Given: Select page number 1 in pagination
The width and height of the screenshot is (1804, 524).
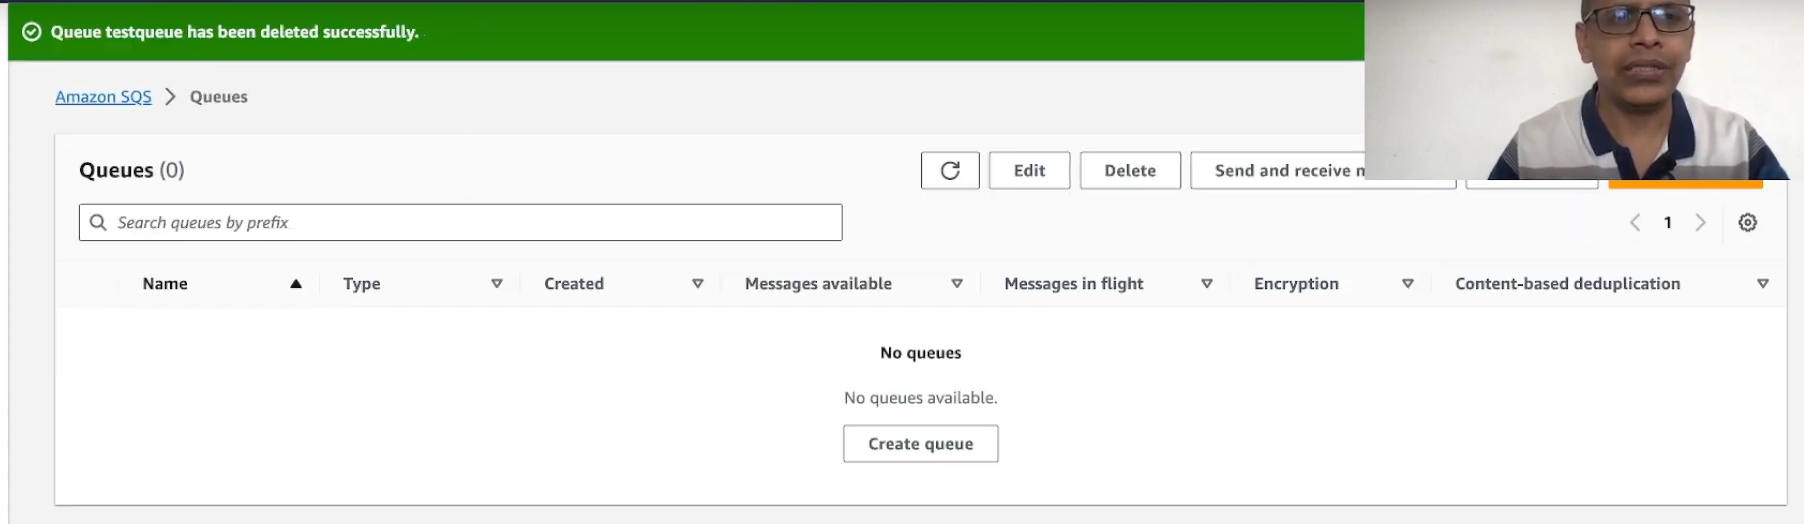Looking at the screenshot, I should (x=1667, y=223).
